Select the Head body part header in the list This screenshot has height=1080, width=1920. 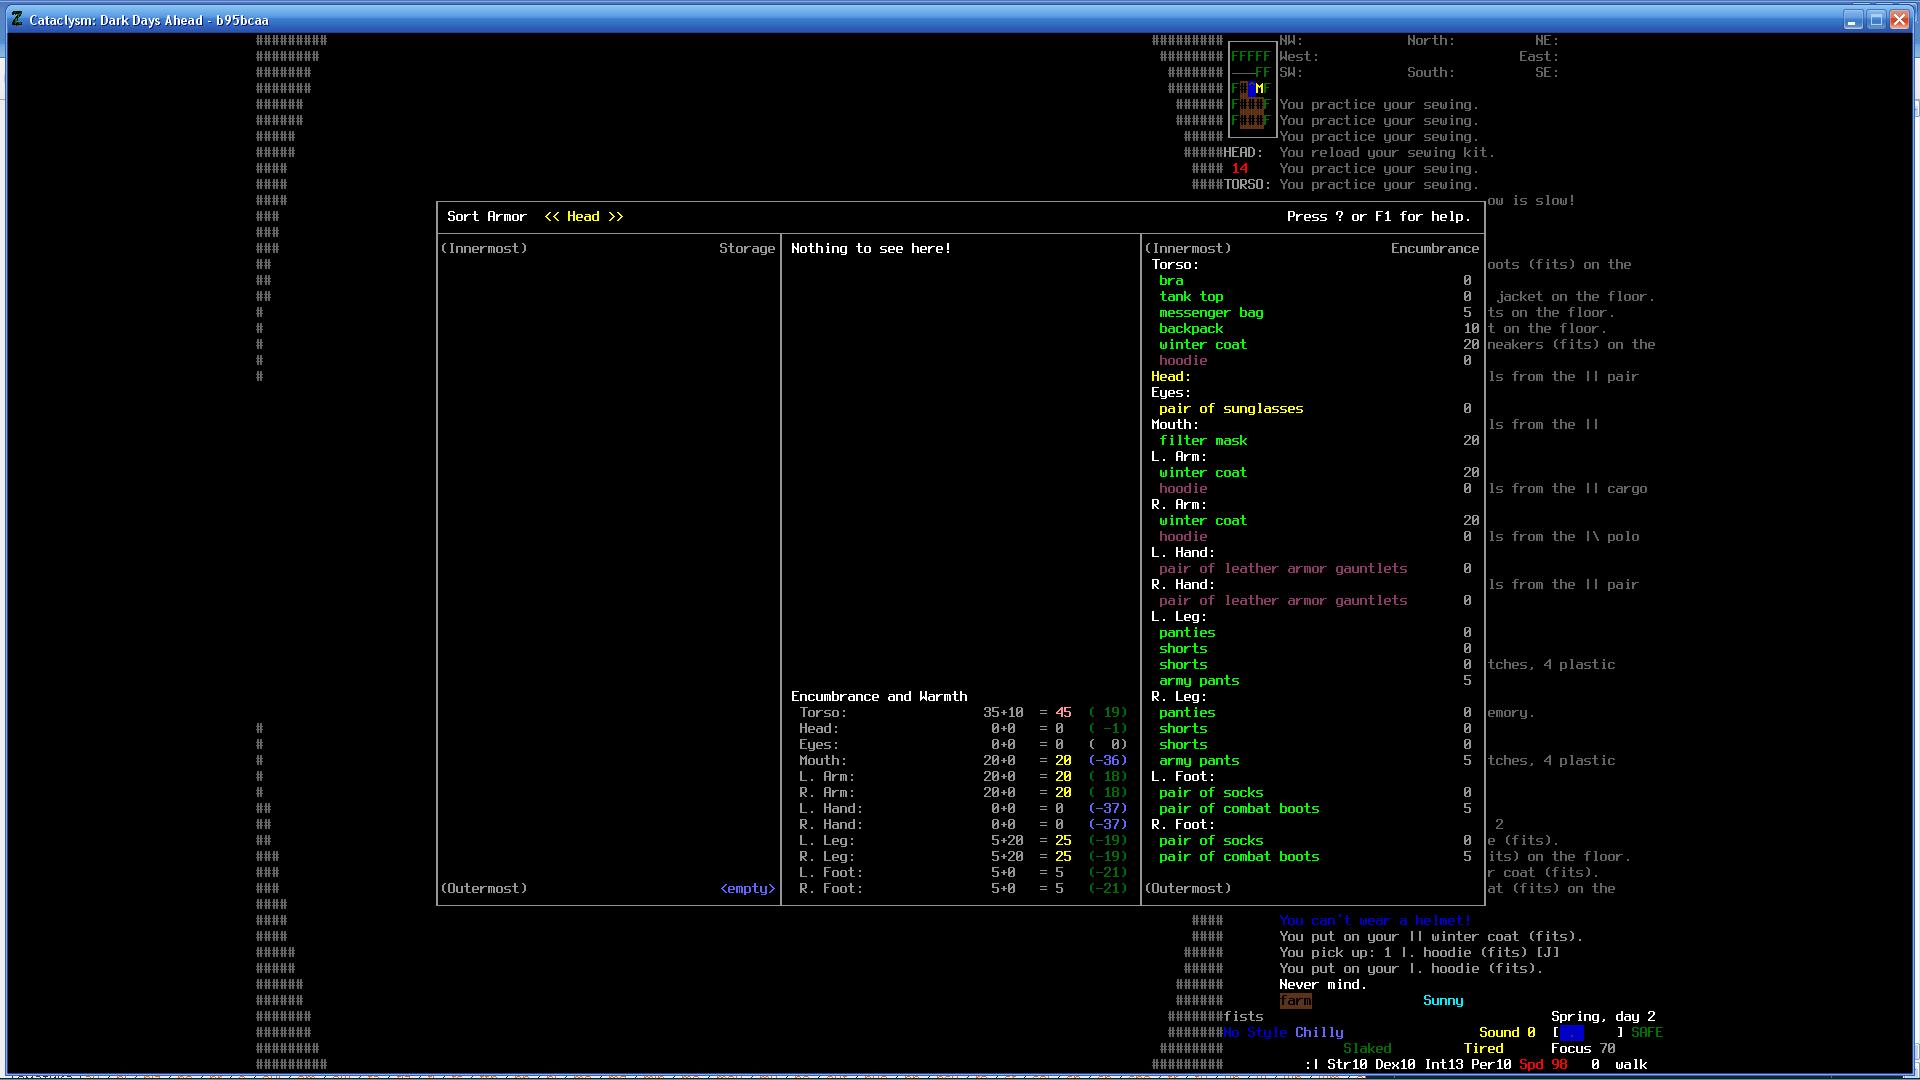[1170, 377]
